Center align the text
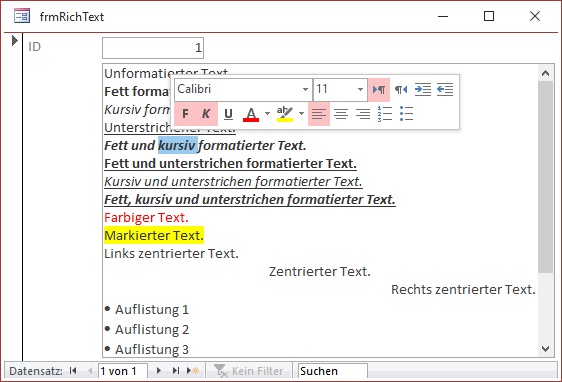The image size is (562, 382). [x=341, y=114]
